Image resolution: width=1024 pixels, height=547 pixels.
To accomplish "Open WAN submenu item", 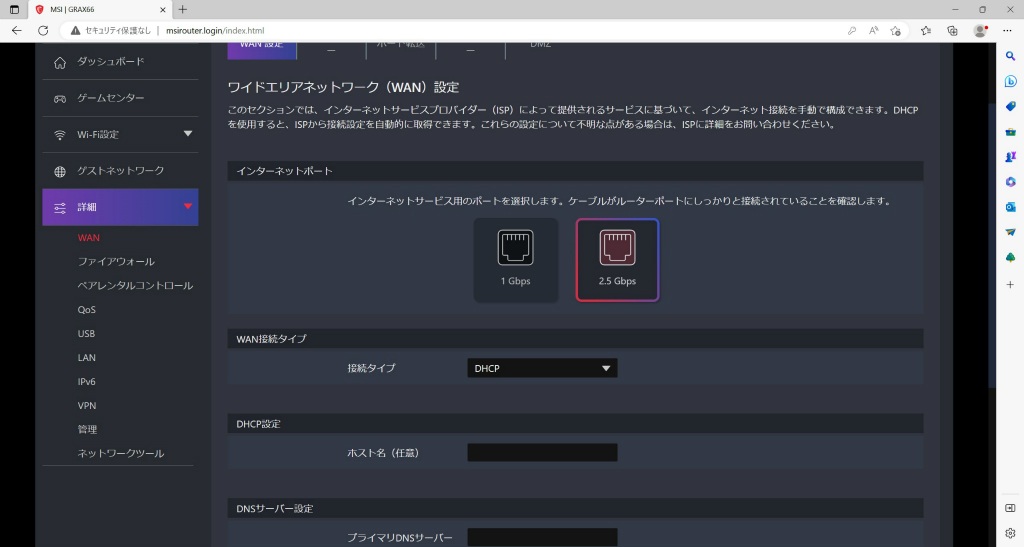I will coord(89,238).
